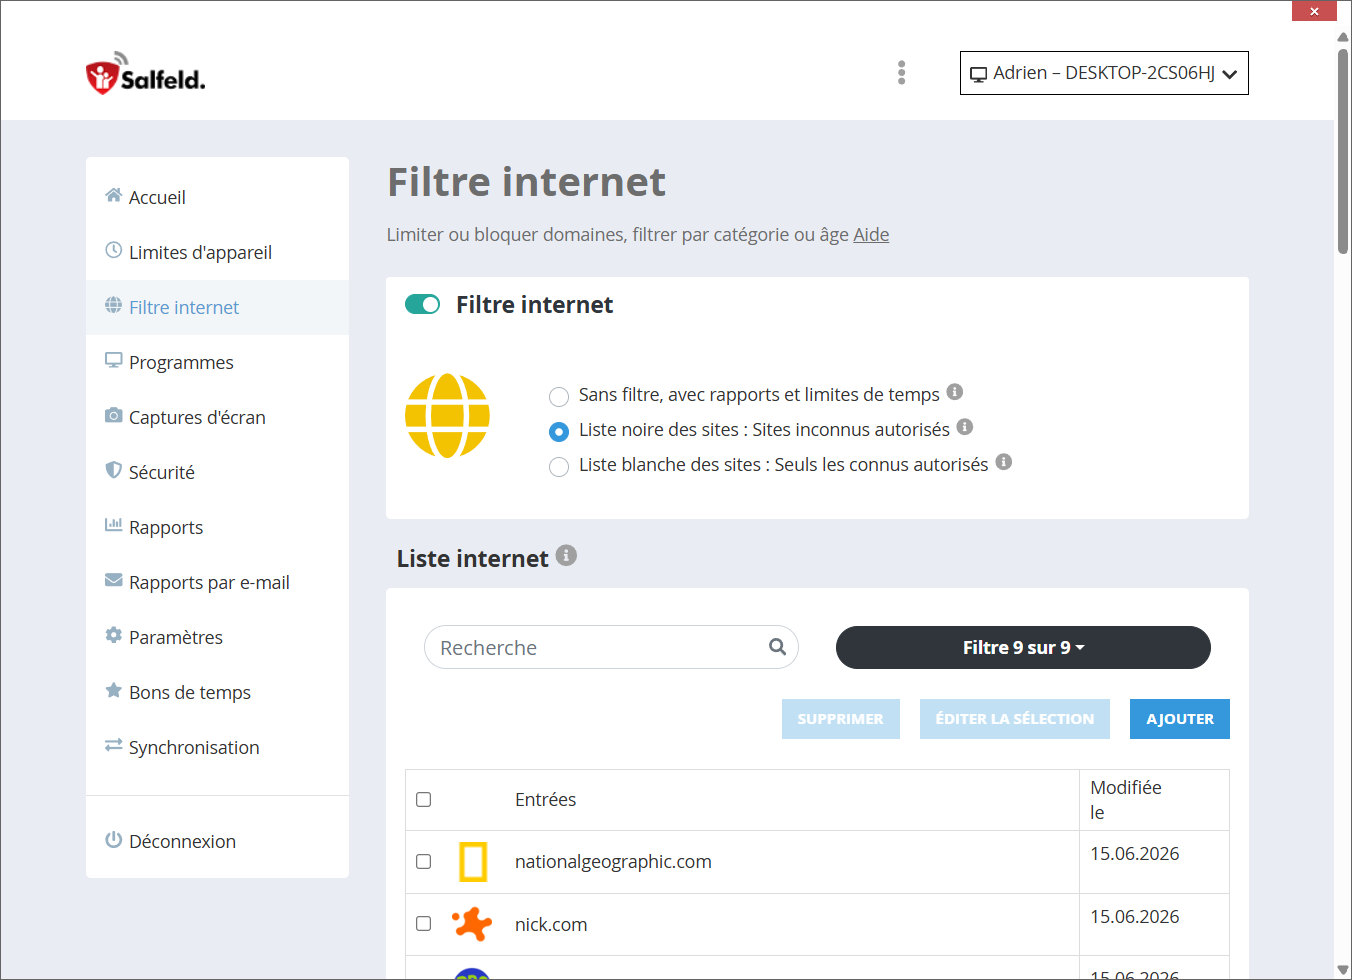Show info for Sans filtre option
This screenshot has width=1352, height=980.
[x=955, y=392]
